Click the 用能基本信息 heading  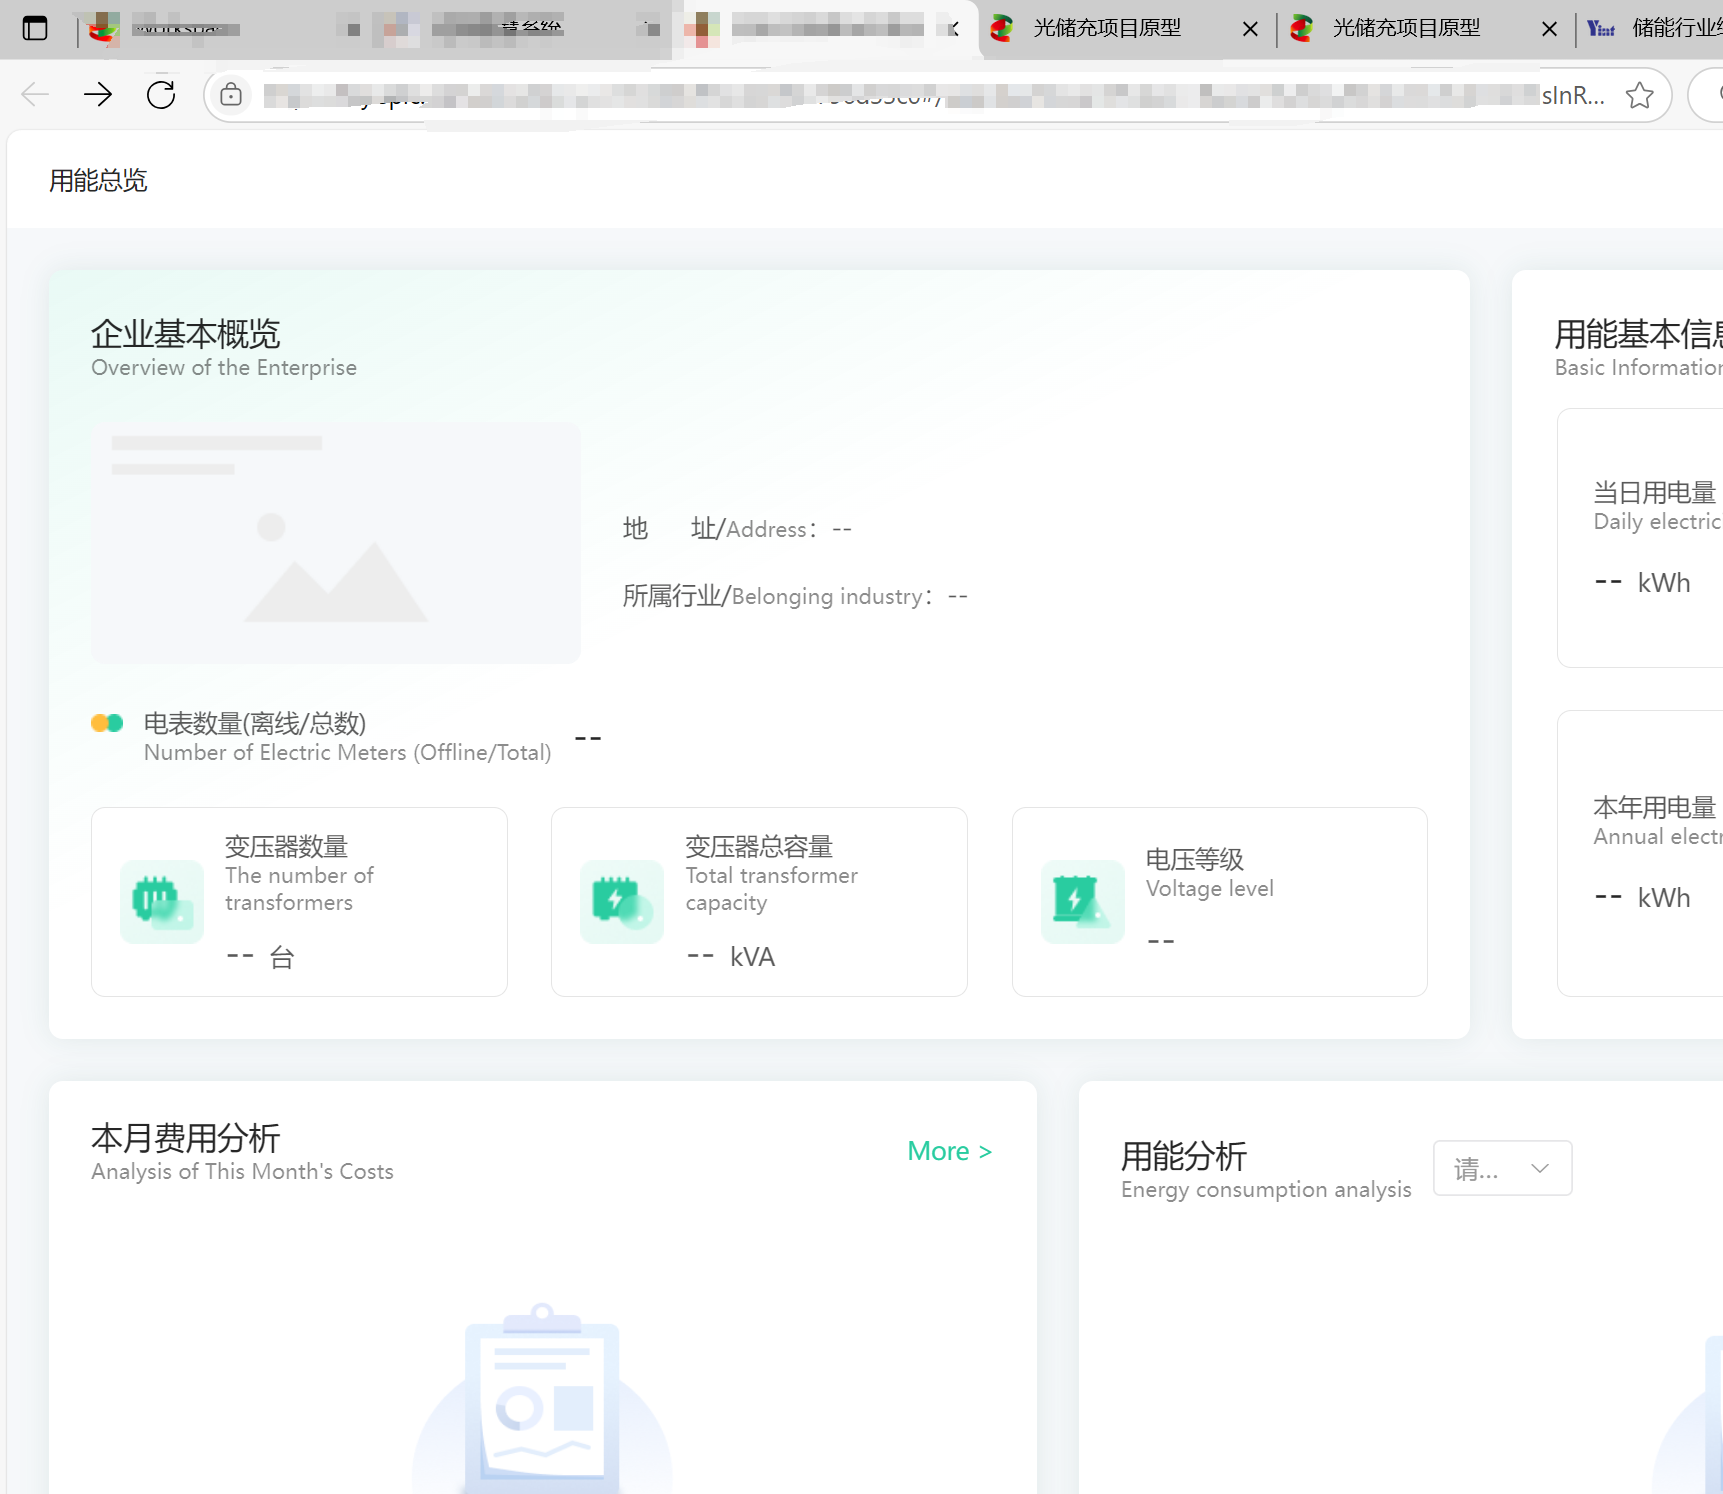click(1638, 334)
